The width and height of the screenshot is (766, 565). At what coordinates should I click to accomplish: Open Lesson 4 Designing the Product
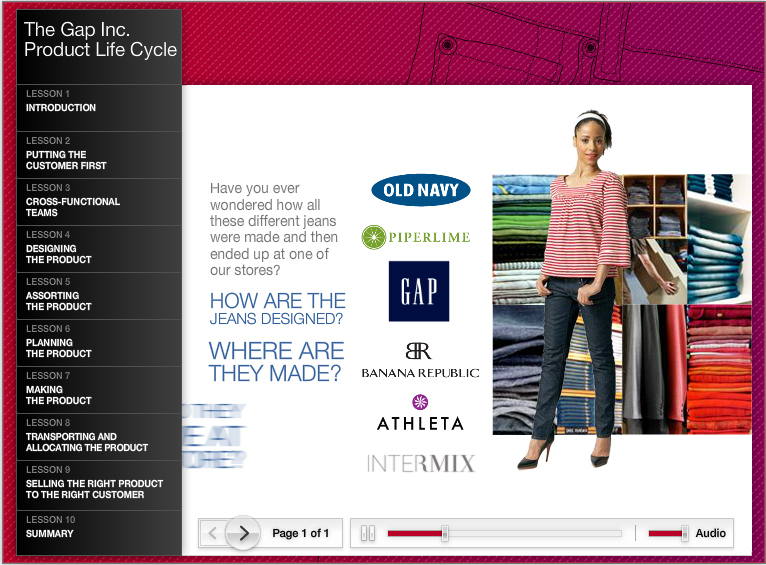coord(99,249)
